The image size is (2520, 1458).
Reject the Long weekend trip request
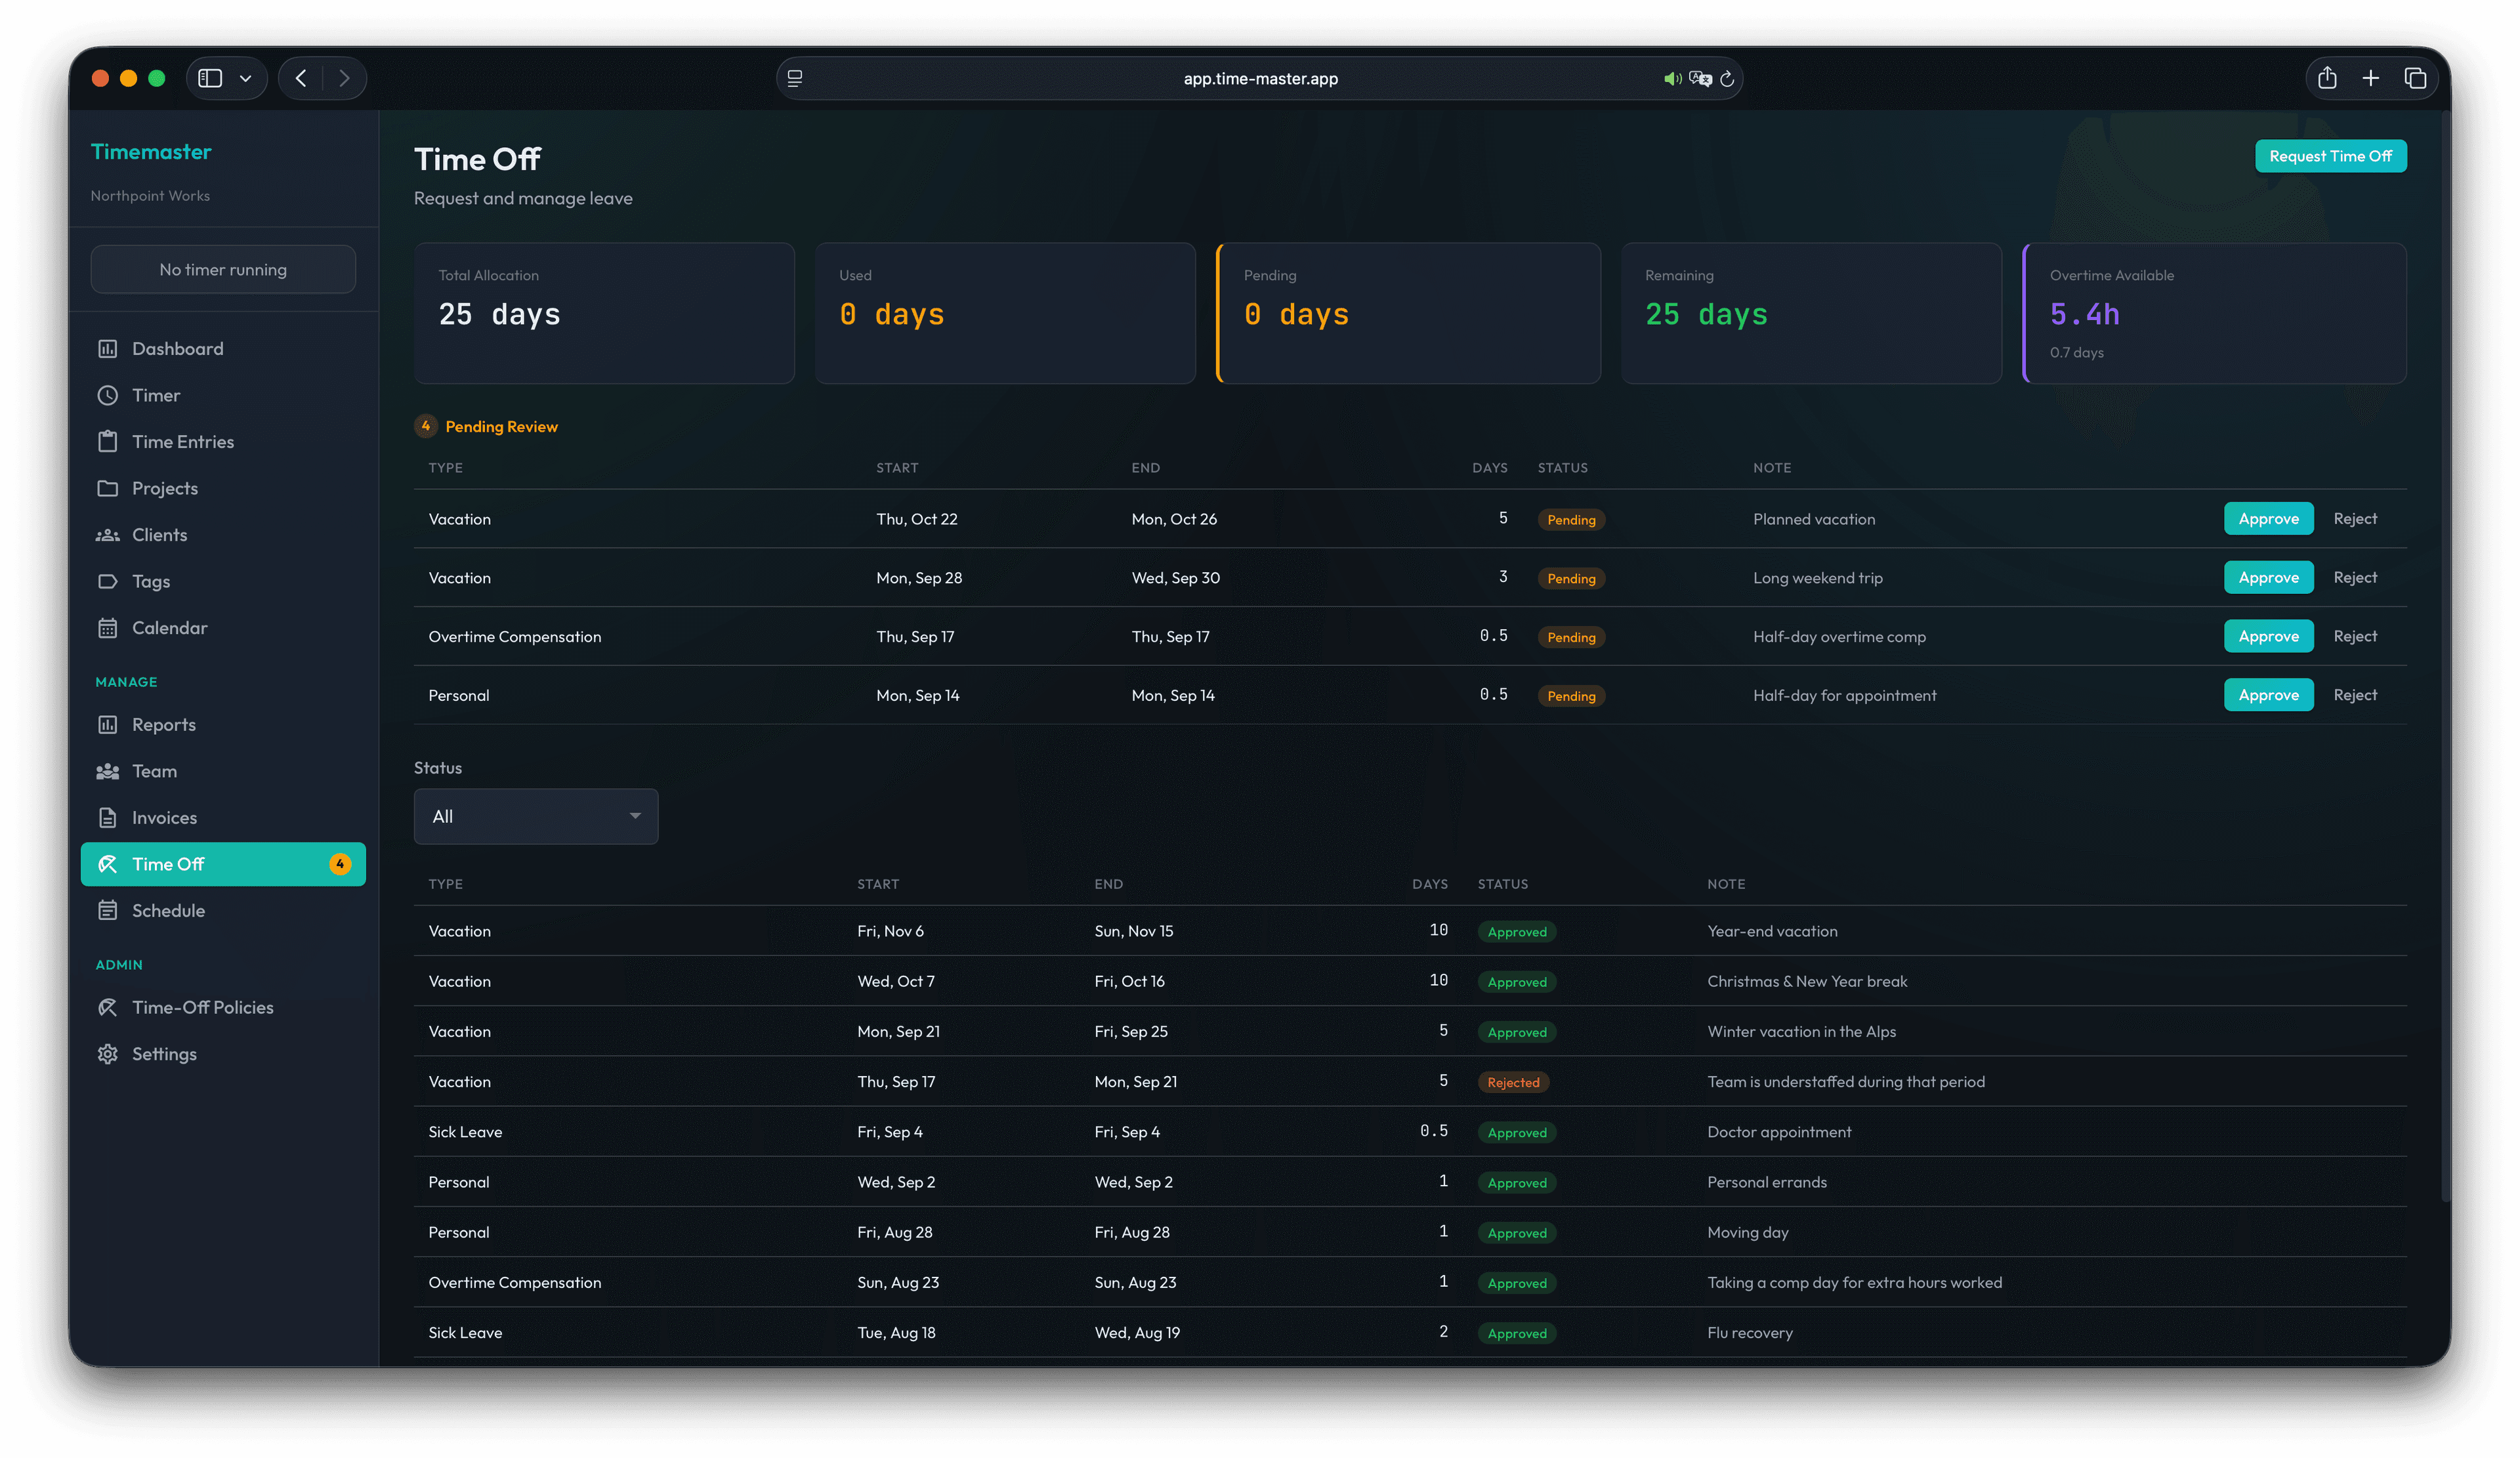[x=2354, y=577]
